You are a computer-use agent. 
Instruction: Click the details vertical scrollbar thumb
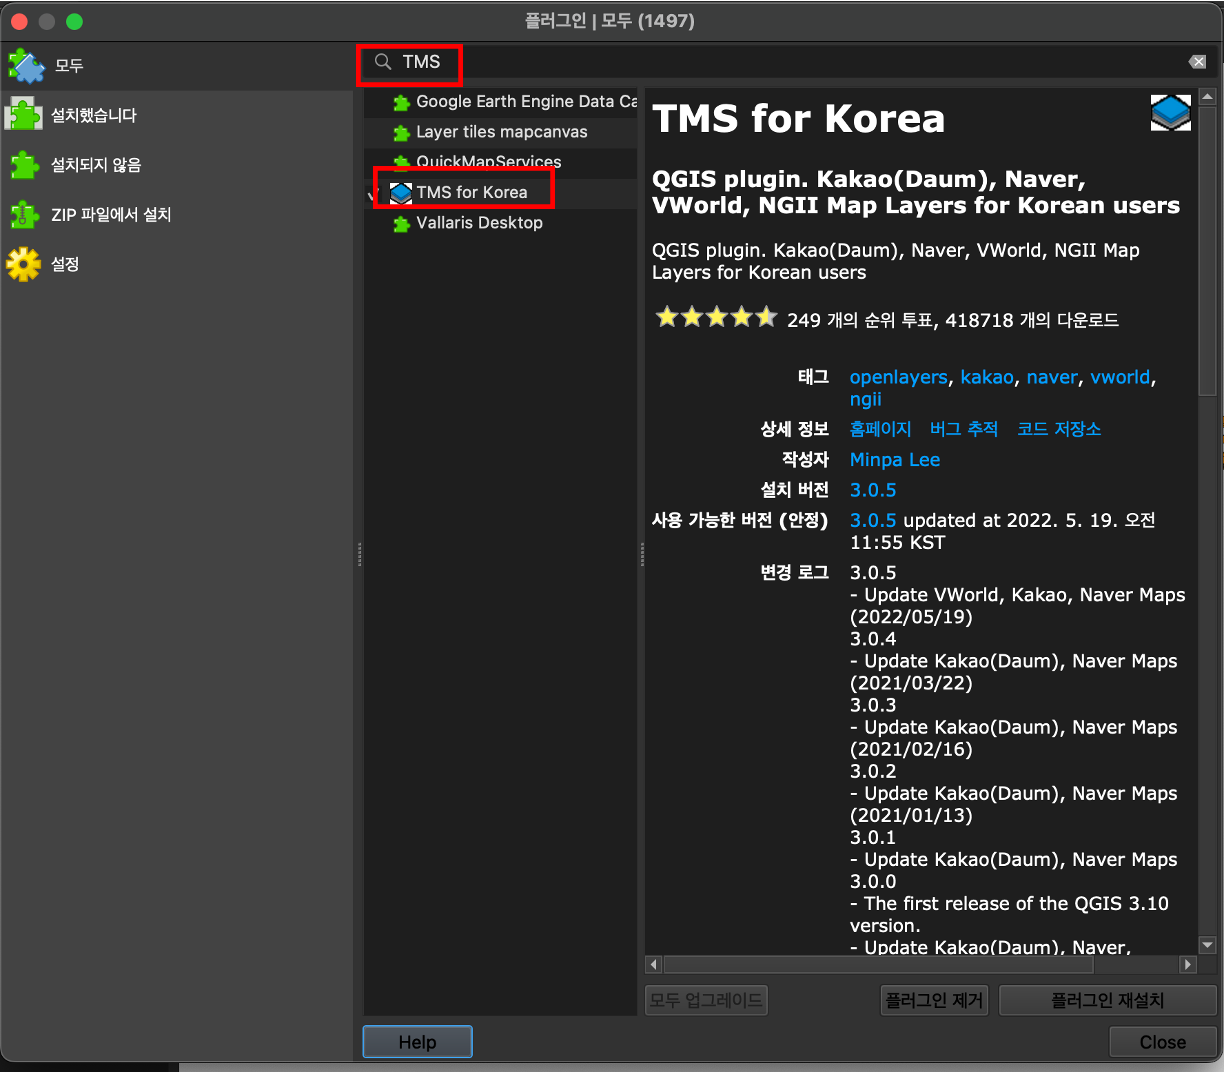[1207, 252]
